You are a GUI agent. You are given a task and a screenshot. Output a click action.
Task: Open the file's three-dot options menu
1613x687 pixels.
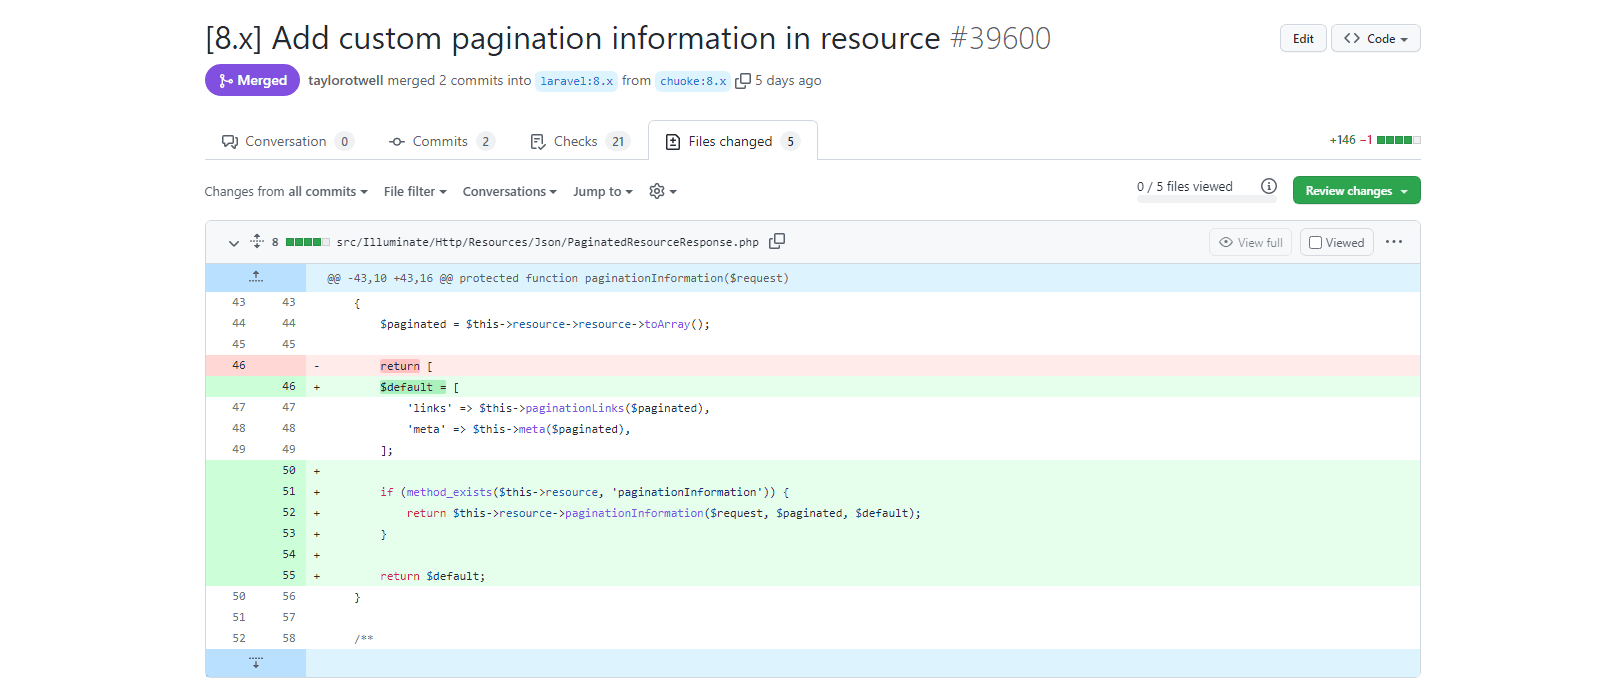[1394, 242]
